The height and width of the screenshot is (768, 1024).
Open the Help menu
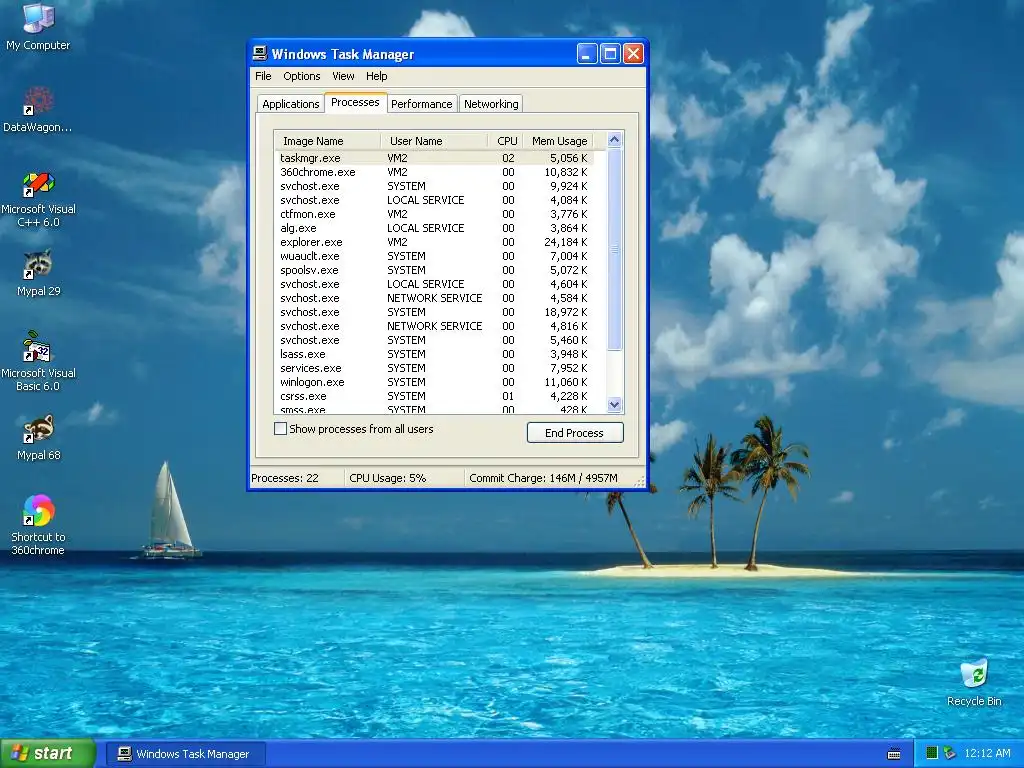pos(376,76)
